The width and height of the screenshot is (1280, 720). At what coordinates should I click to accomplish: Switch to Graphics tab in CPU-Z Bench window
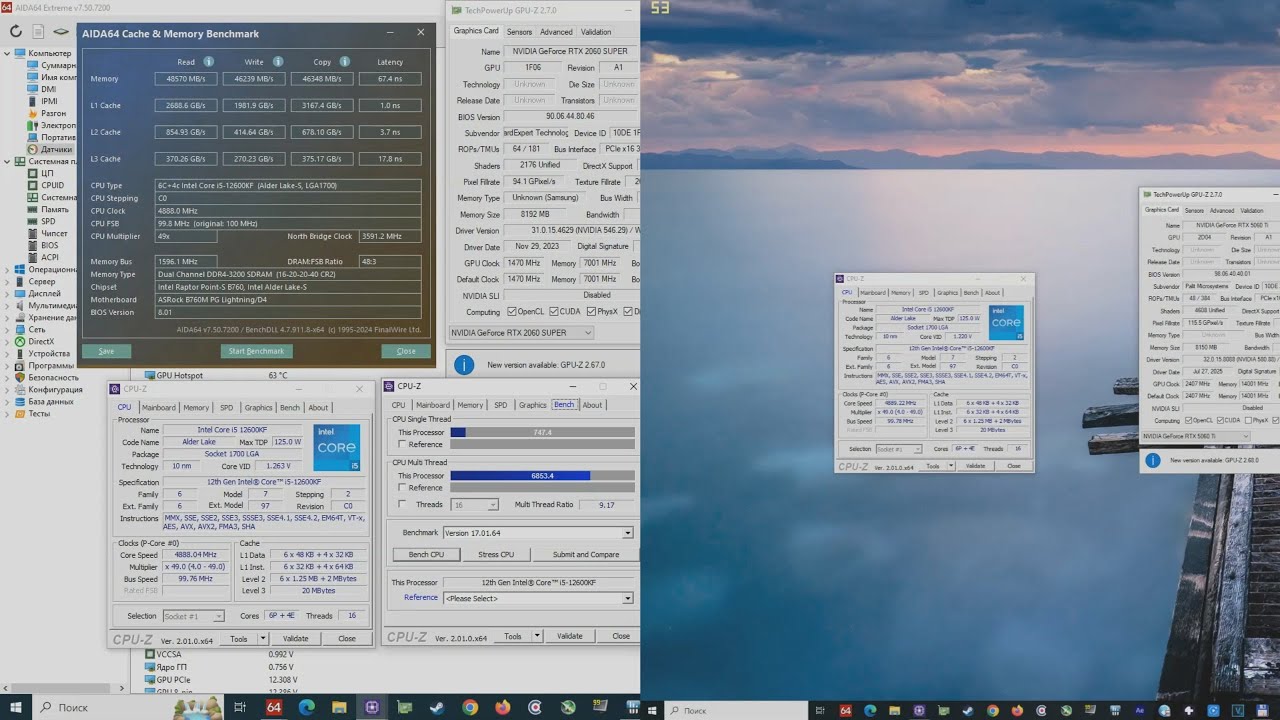tap(532, 405)
